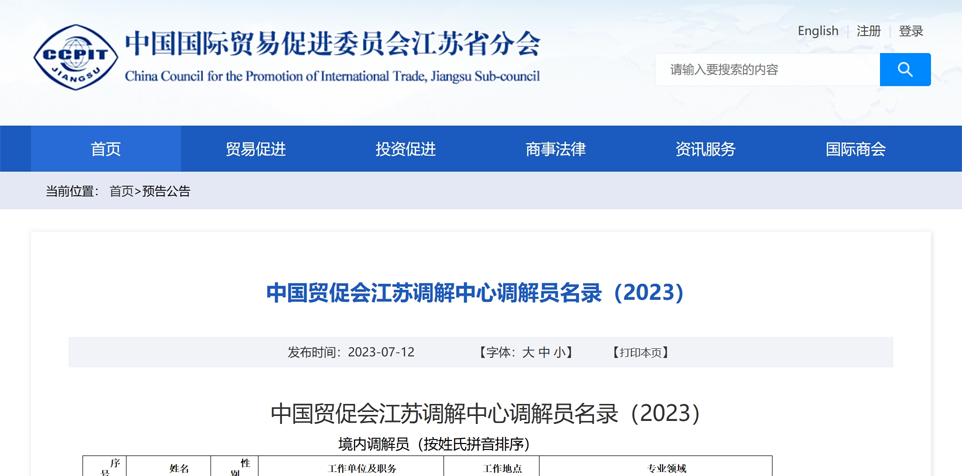
Task: Switch to English version link
Action: [x=818, y=31]
